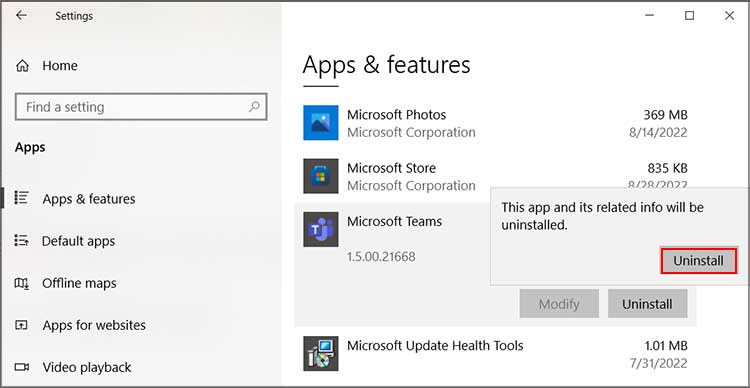
Task: Select Microsoft Update Health Tools name
Action: 435,345
